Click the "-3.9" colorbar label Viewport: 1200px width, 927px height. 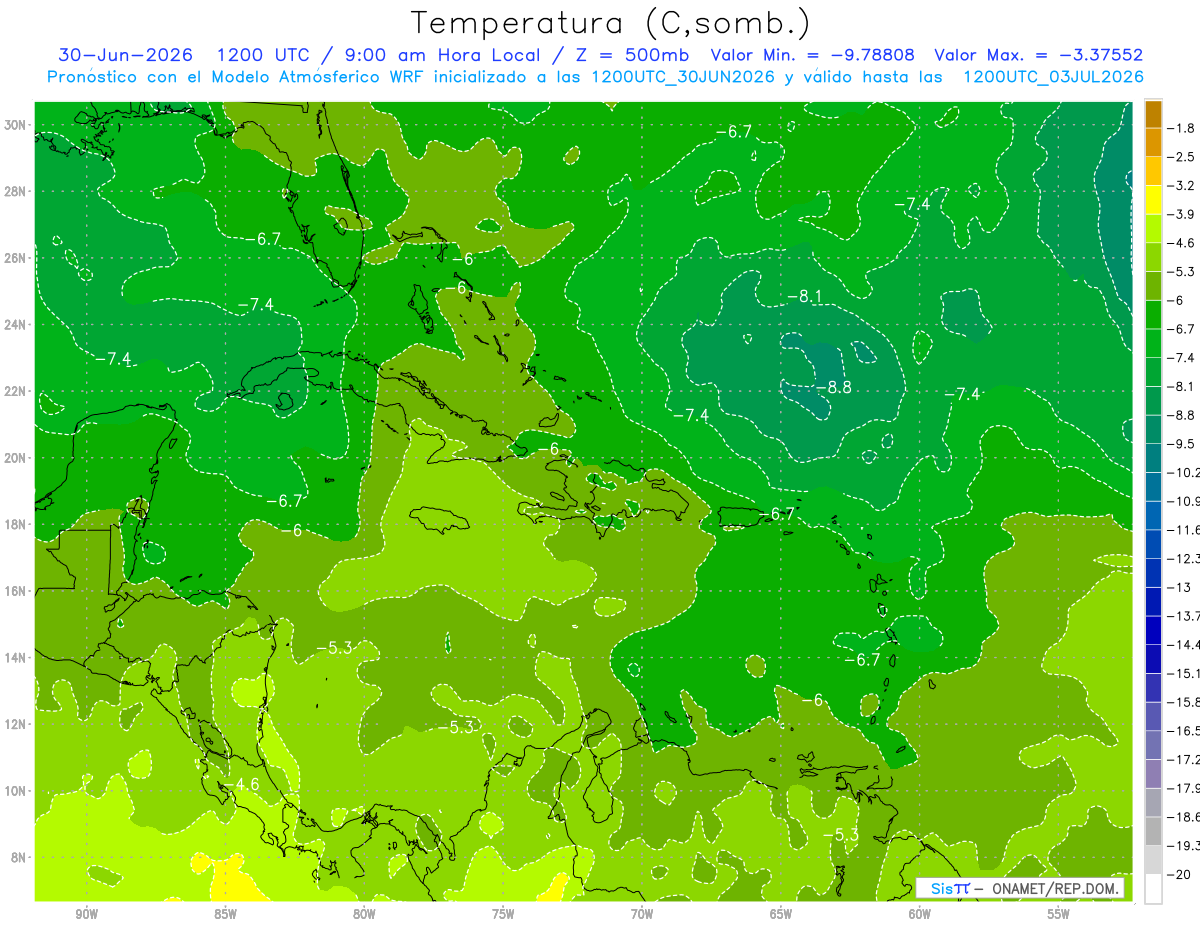1182,214
